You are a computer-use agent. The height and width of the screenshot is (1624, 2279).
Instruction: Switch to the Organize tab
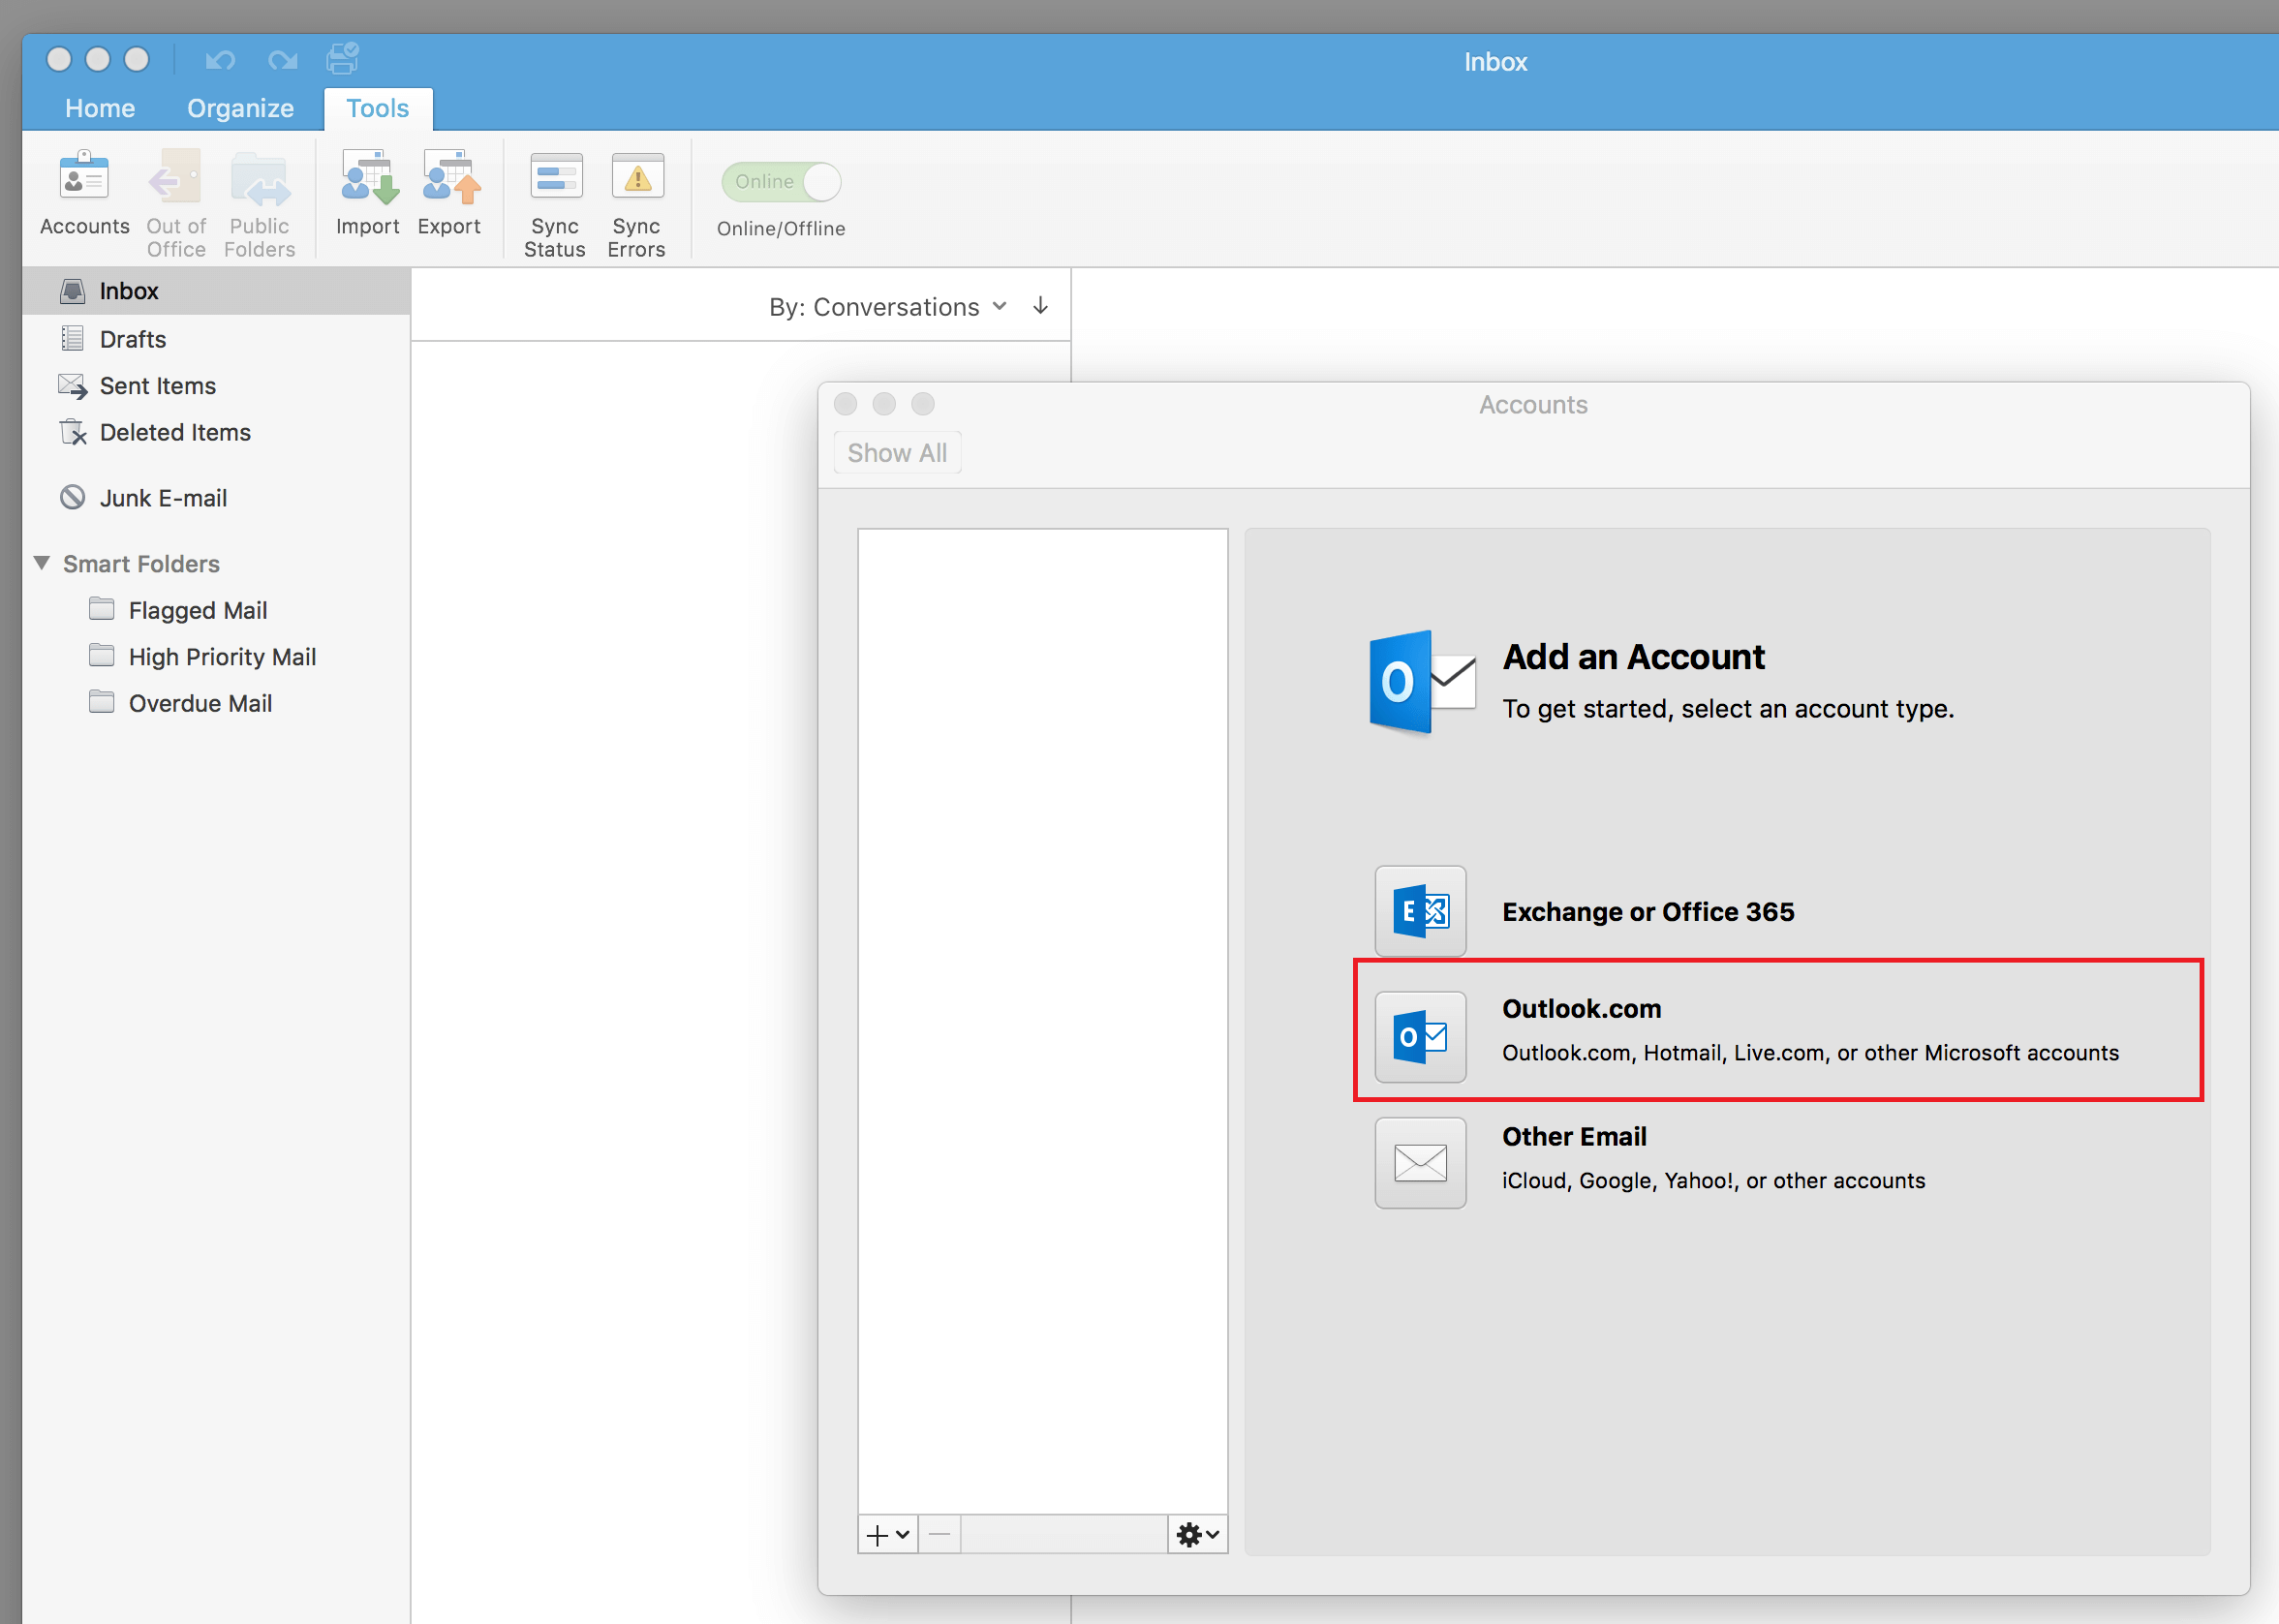pos(240,108)
